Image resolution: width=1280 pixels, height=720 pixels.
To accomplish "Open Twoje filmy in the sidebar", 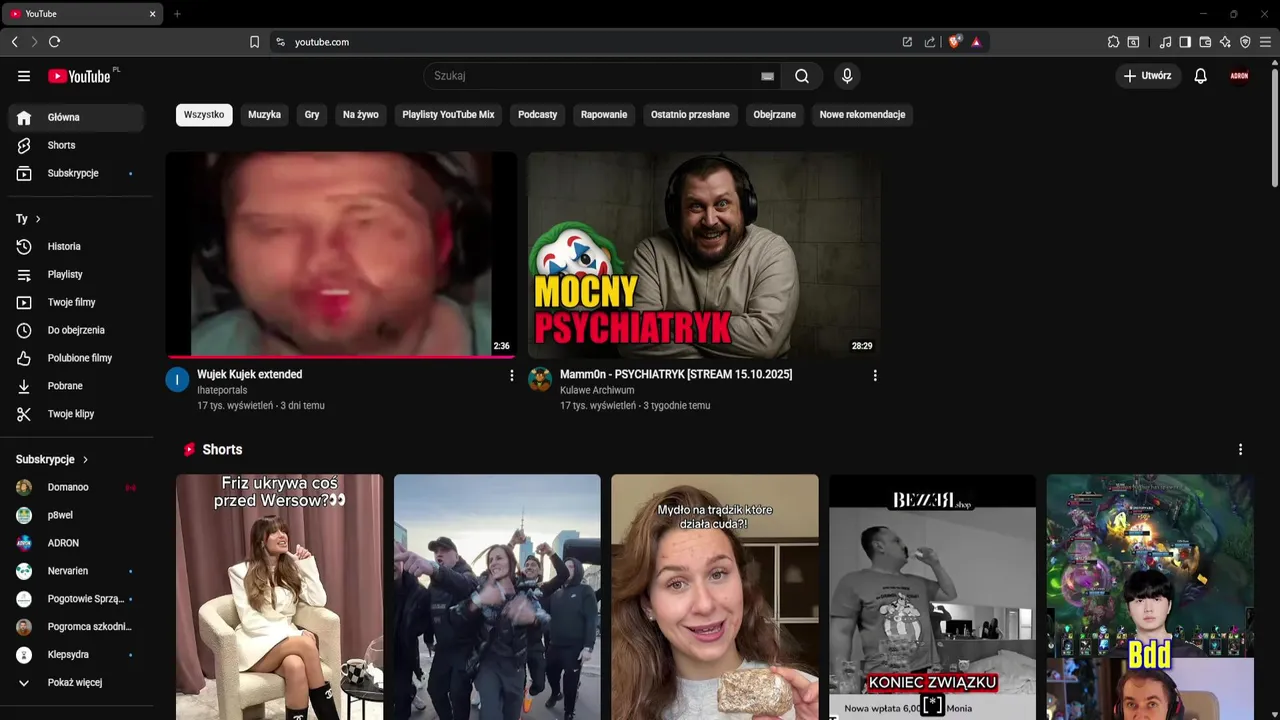I will coord(76,302).
